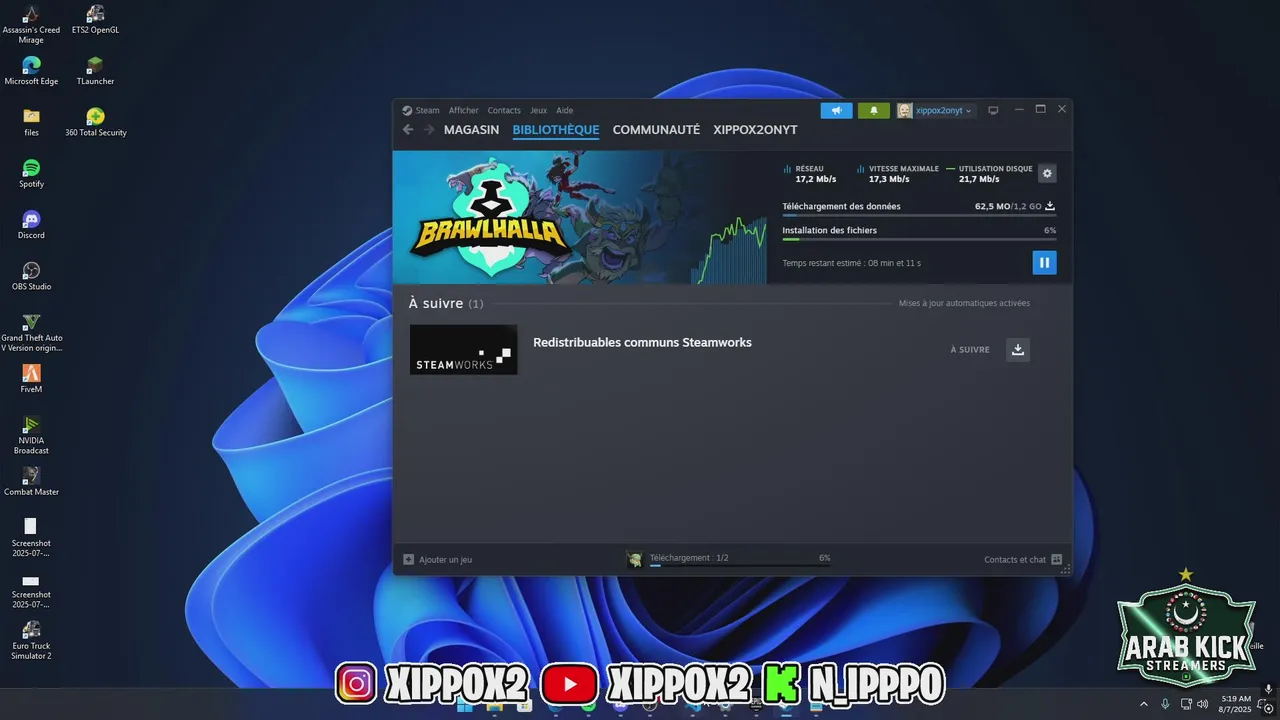
Task: Open the XIPPOX2ONYT profile tab
Action: tap(755, 130)
